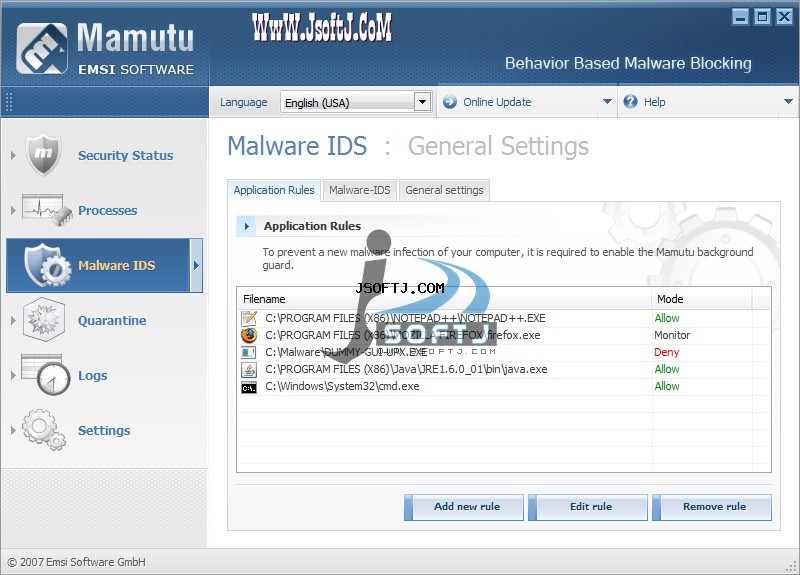Click the Monitor mode of firefox.exe

point(672,335)
